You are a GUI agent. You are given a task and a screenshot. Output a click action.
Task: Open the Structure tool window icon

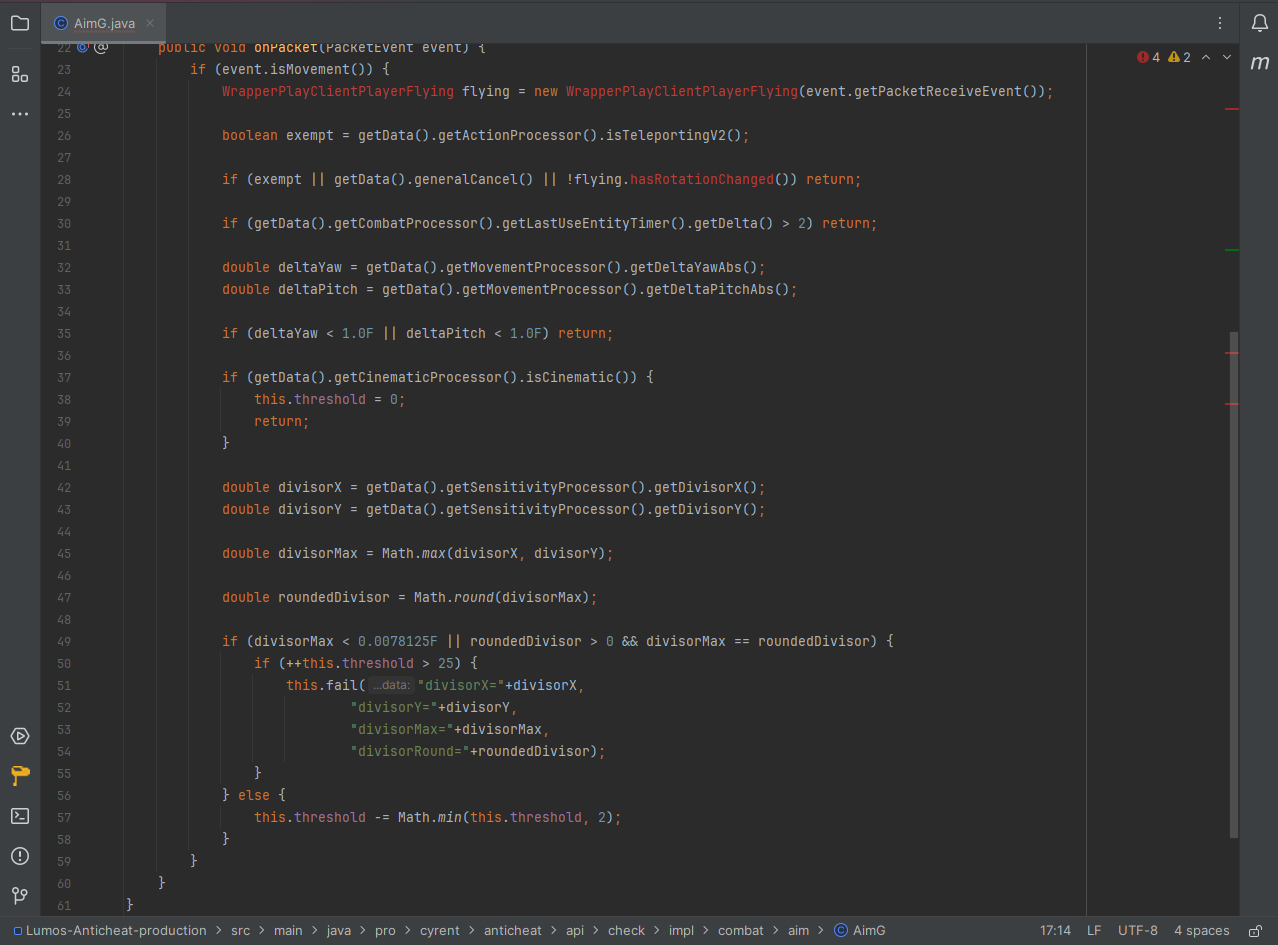(x=20, y=74)
